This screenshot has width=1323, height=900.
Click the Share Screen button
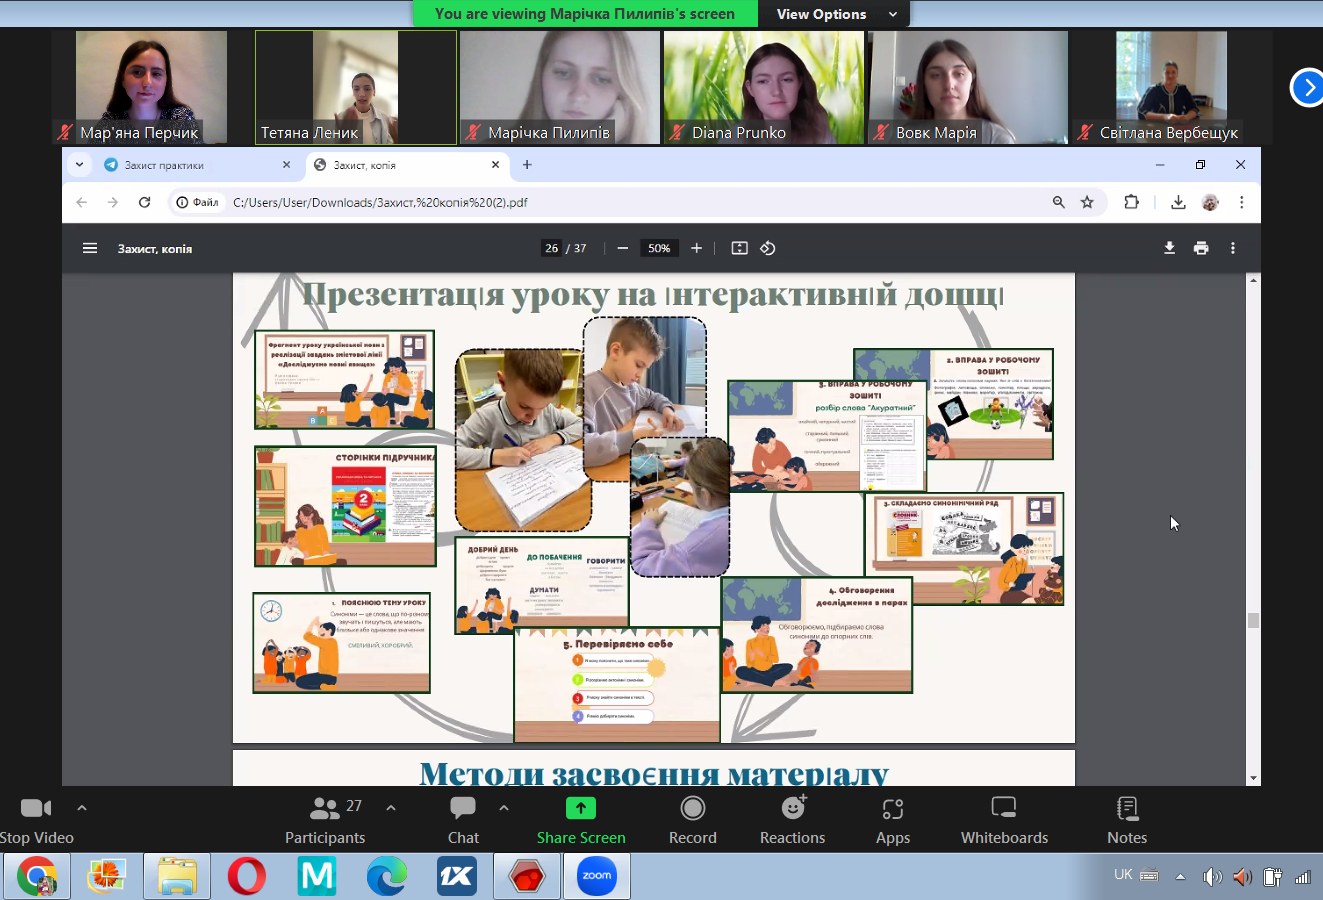tap(581, 819)
